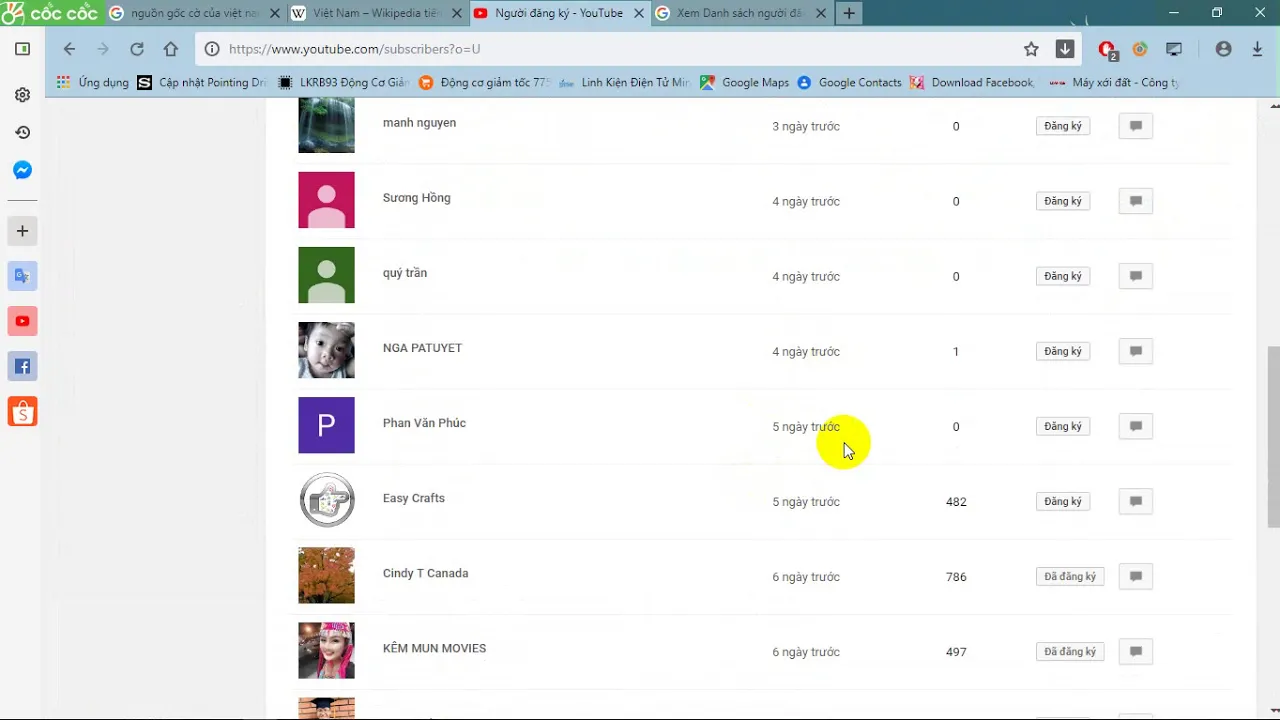Open the red ad-blocker extension icon
This screenshot has height=720, width=1280.
pyautogui.click(x=1107, y=49)
